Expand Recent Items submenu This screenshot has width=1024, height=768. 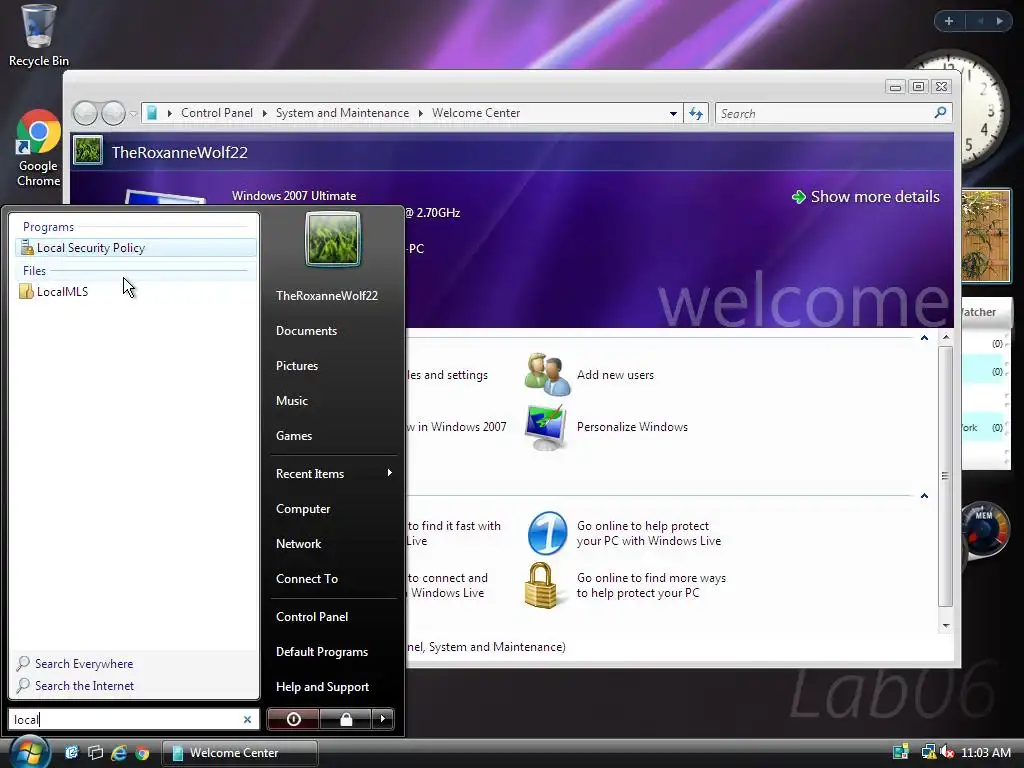pos(334,473)
